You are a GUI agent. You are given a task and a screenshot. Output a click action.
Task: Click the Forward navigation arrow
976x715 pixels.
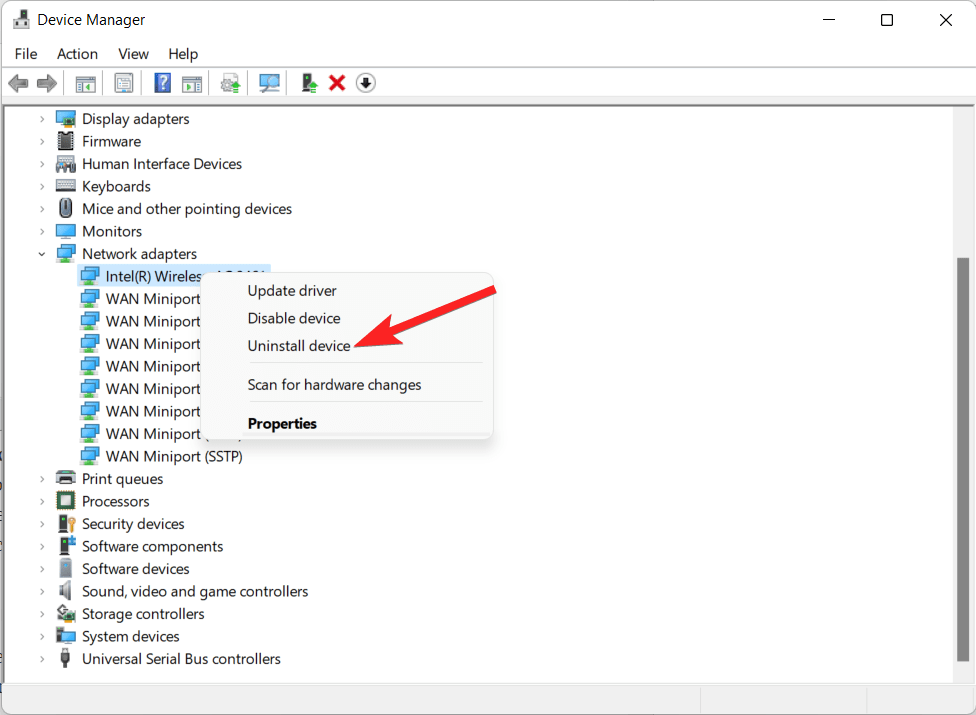46,82
